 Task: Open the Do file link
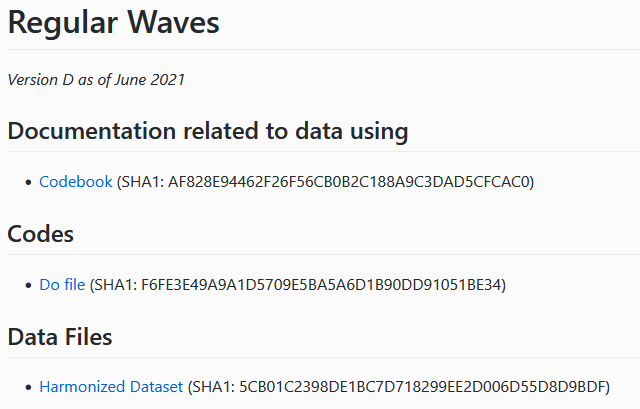pos(62,285)
